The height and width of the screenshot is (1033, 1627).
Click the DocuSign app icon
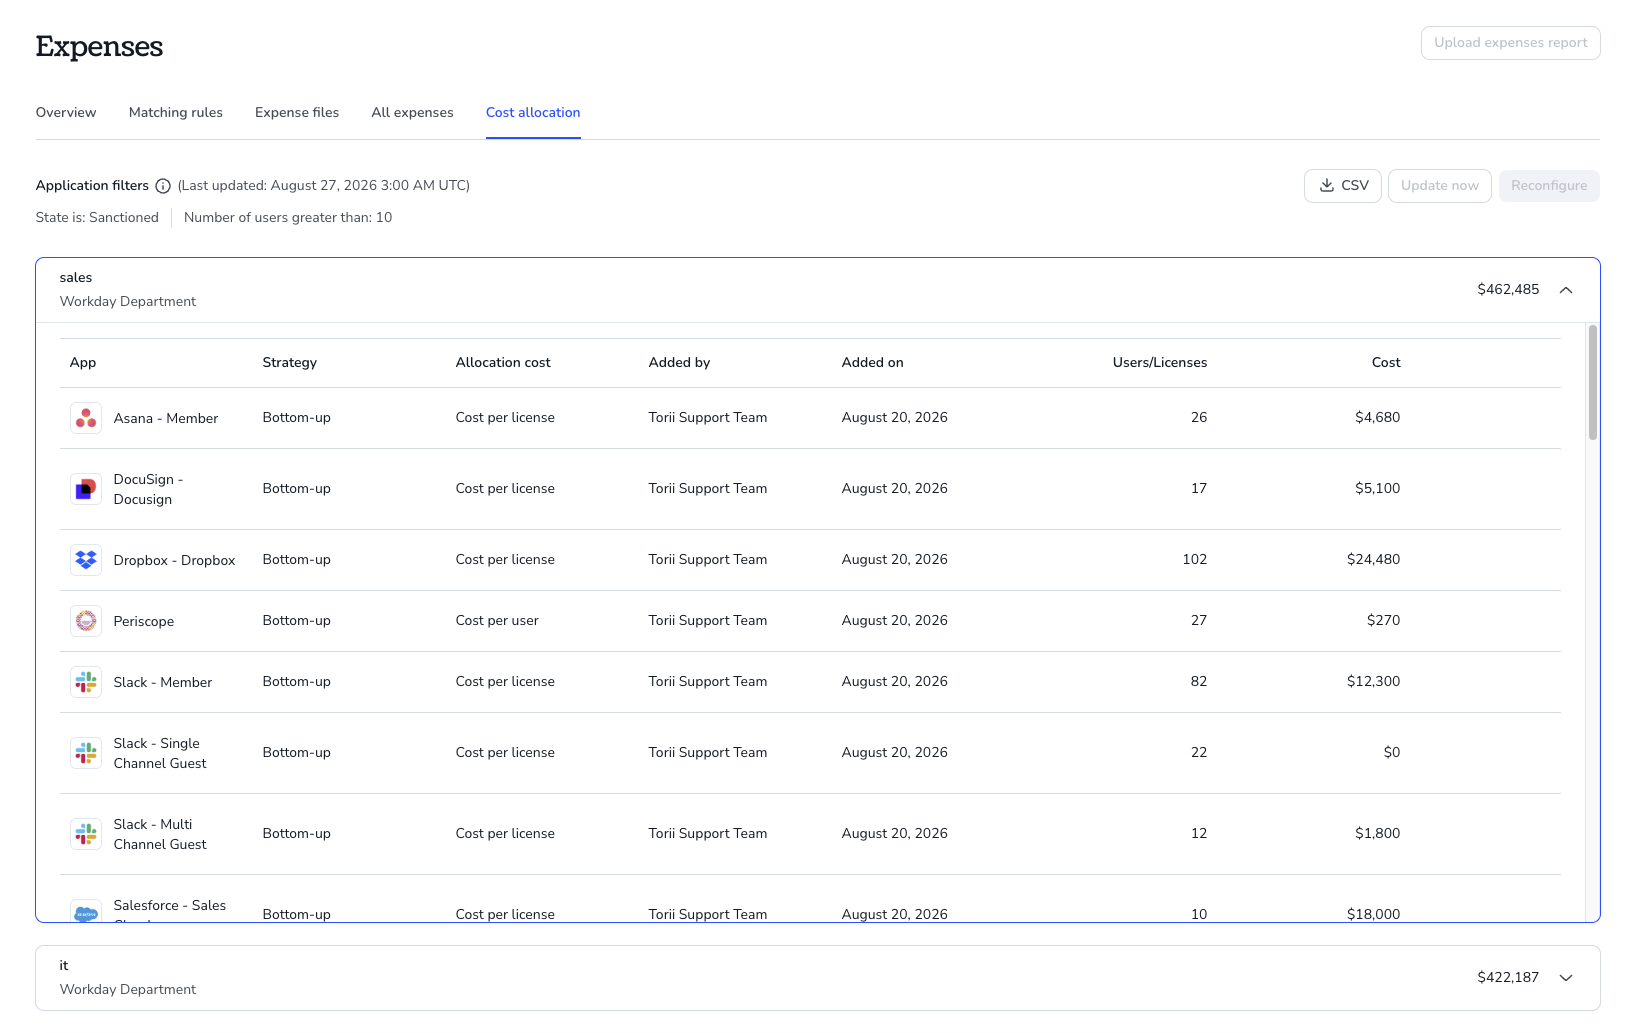(86, 489)
